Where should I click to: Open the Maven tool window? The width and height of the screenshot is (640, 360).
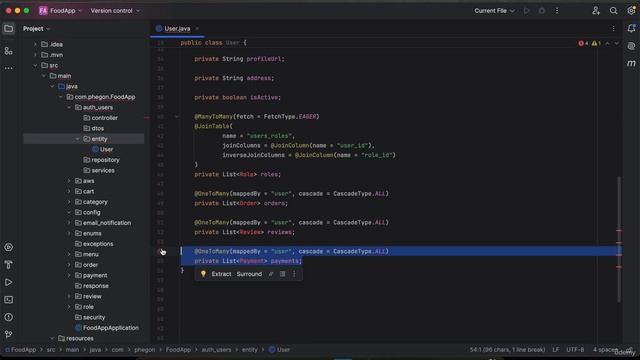click(631, 63)
